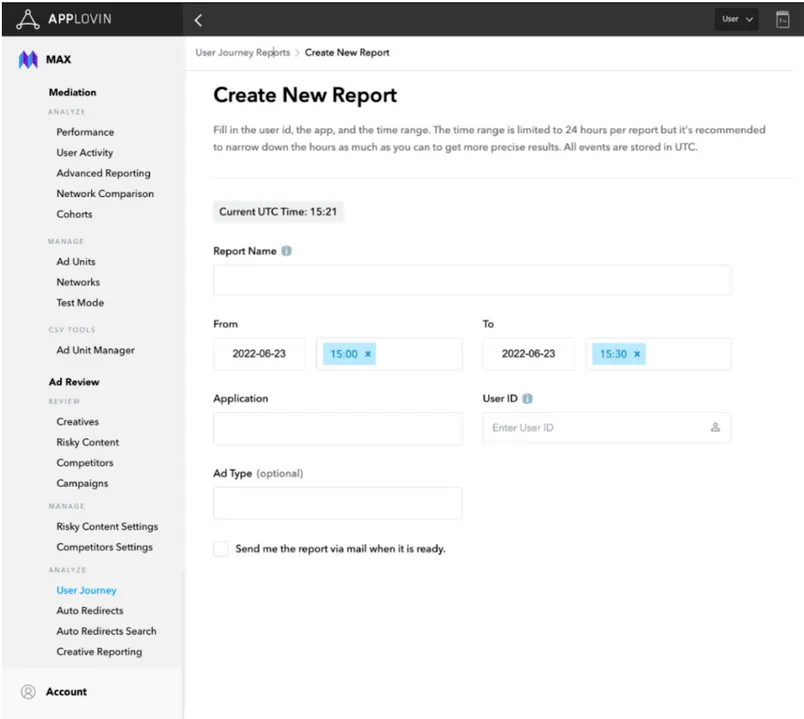Click the Account person icon at bottom
804x719 pixels.
(28, 692)
